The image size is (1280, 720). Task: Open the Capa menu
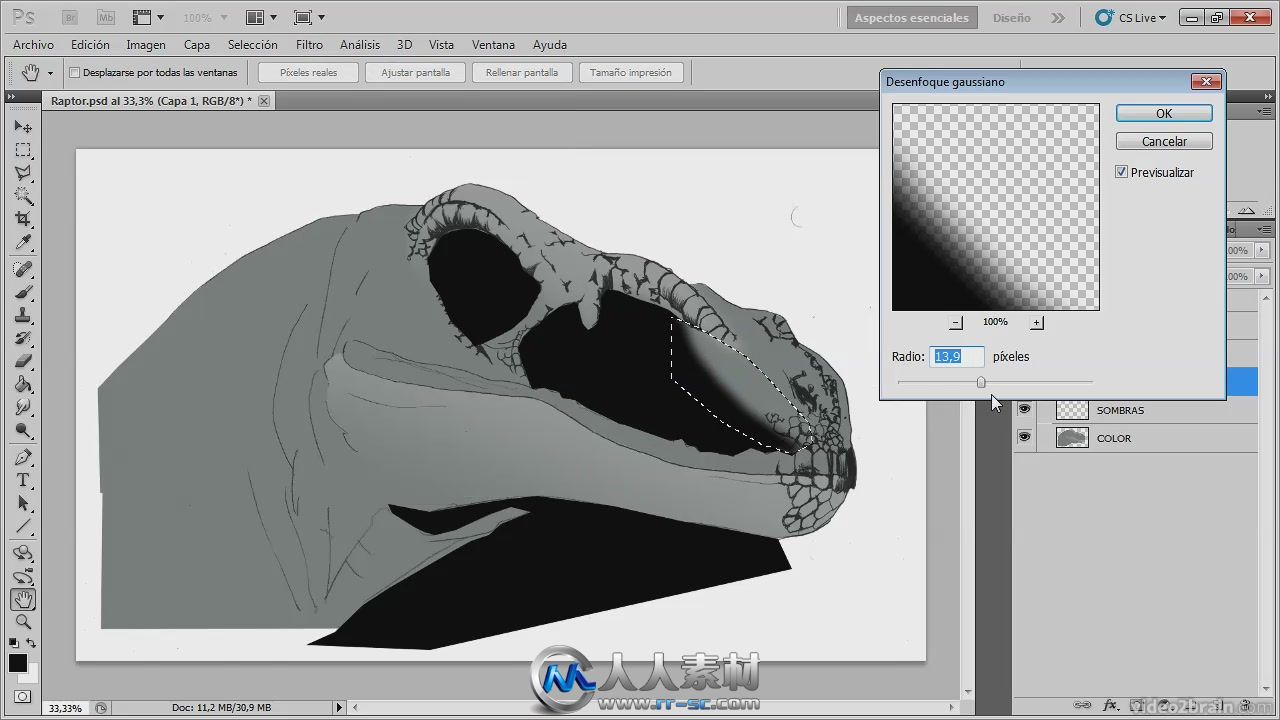coord(197,44)
